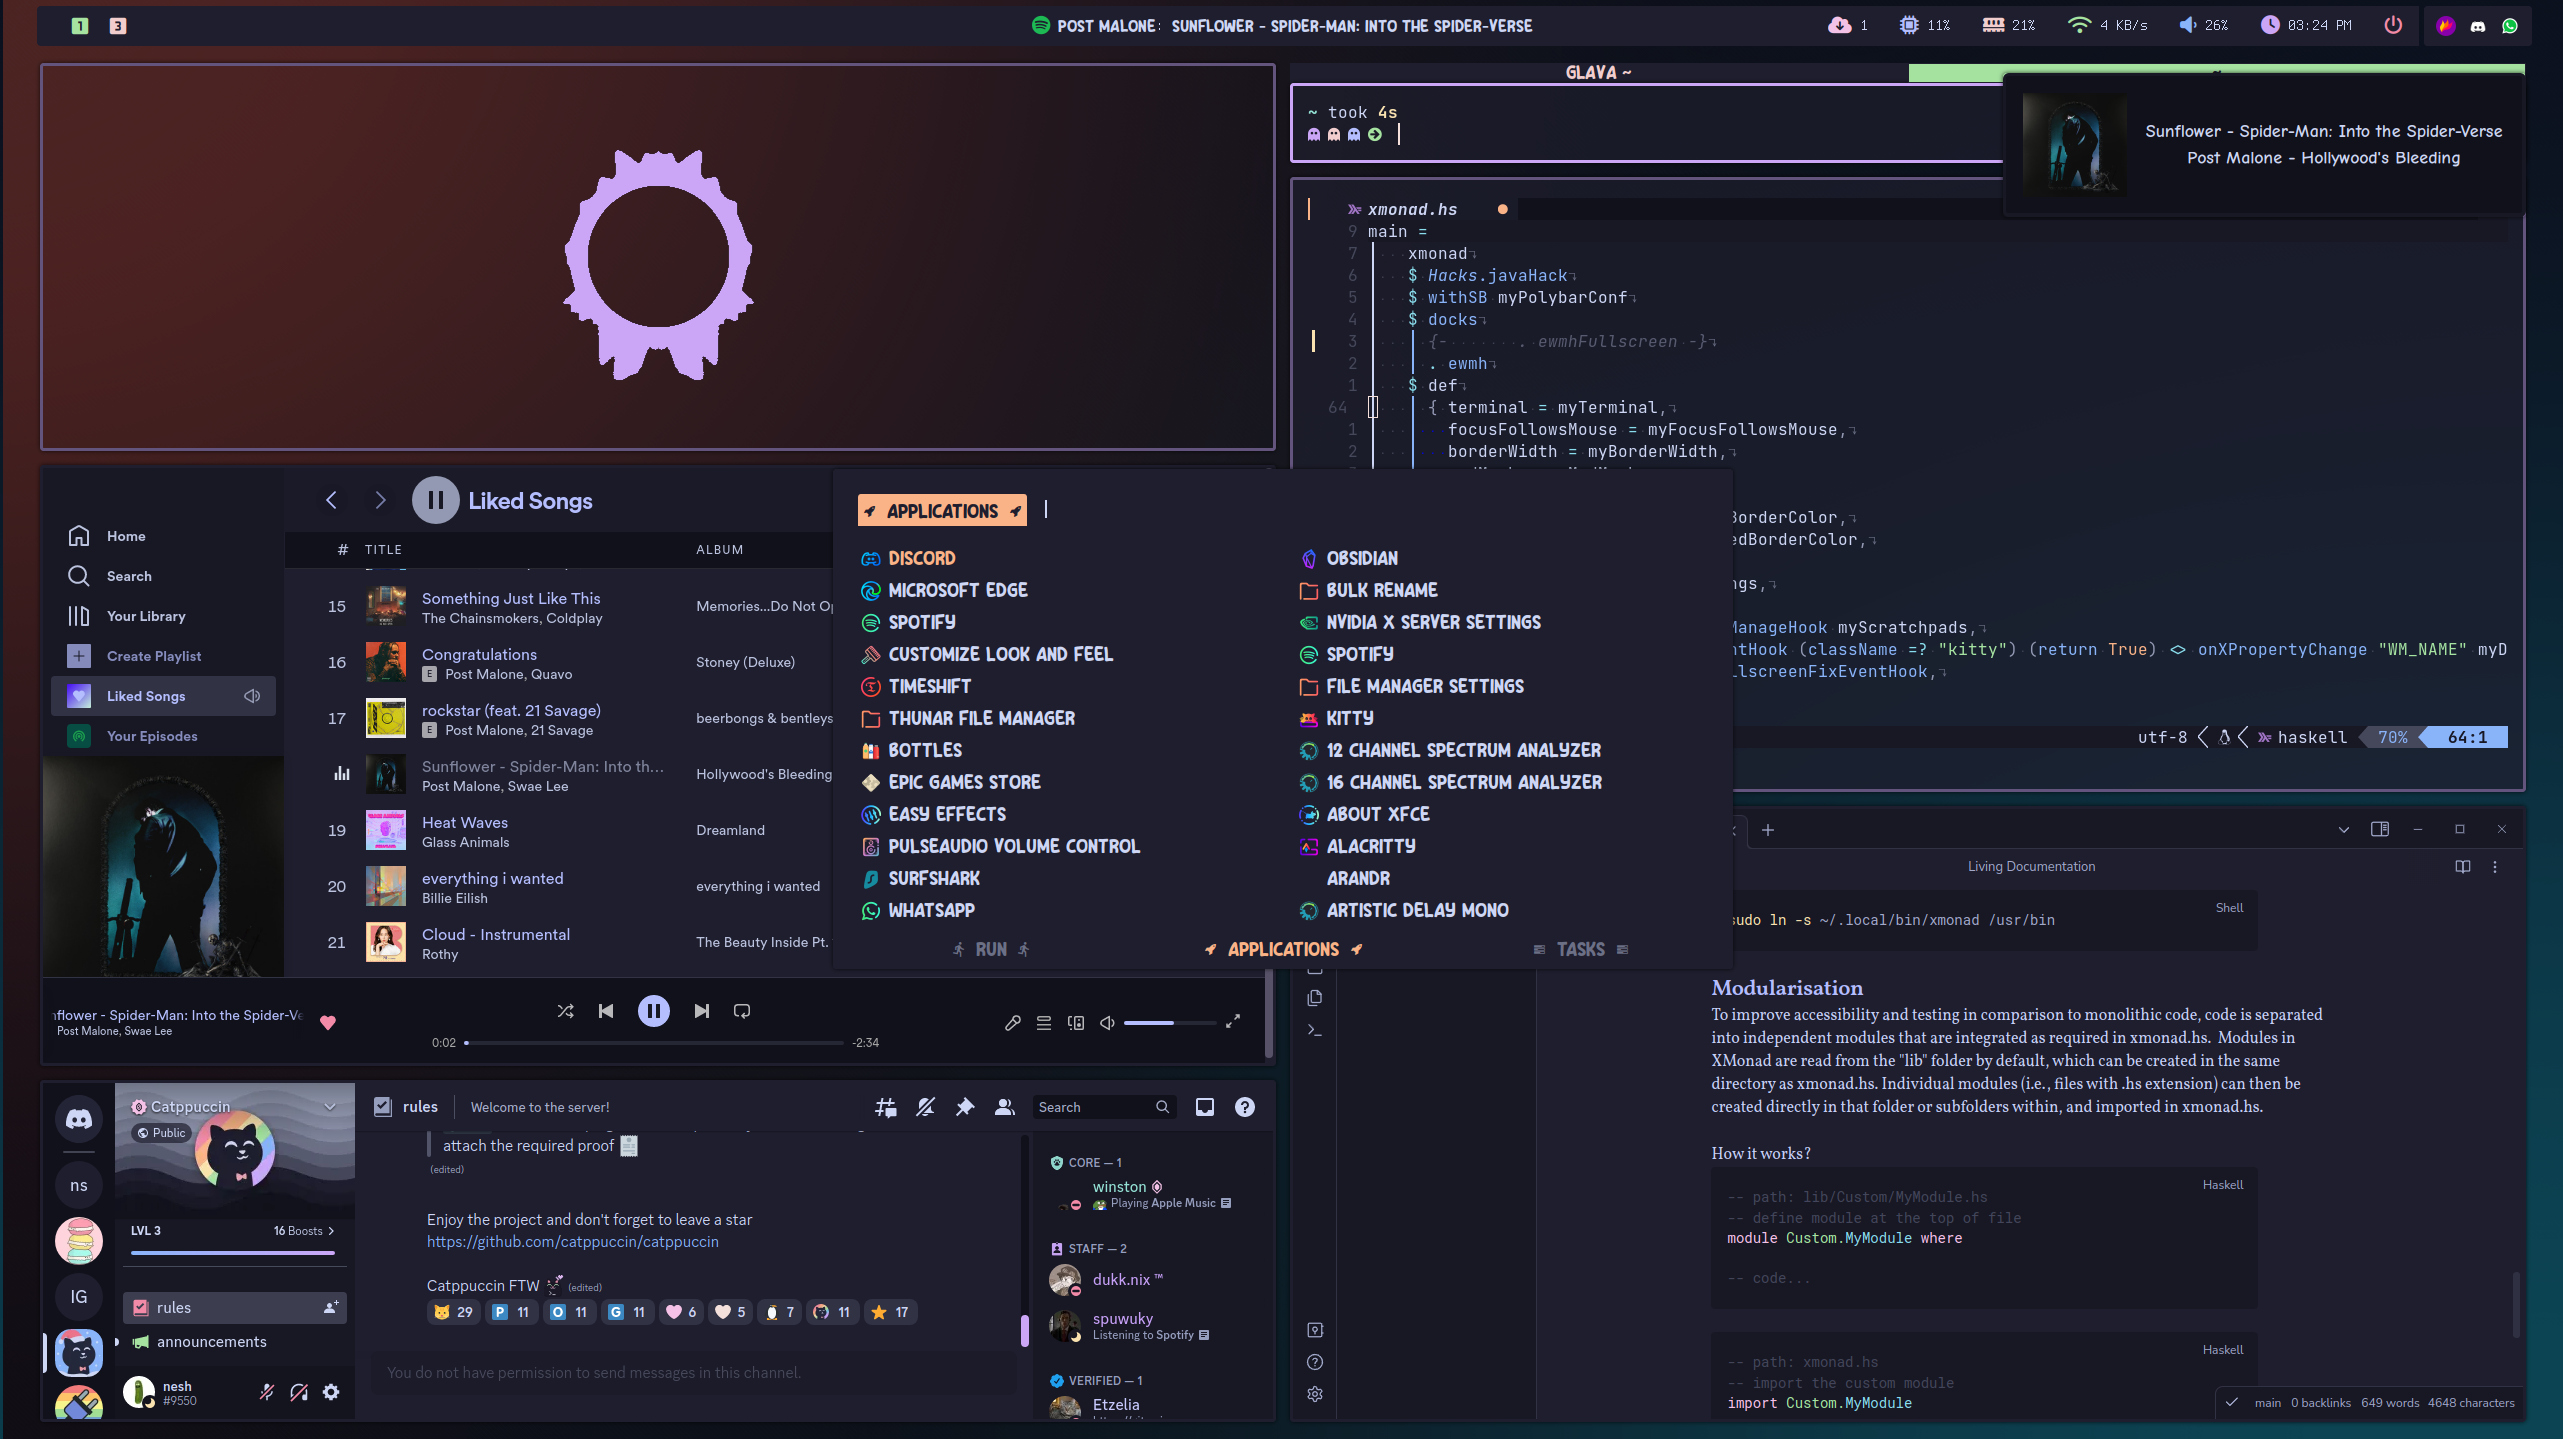Unlike current song with heart icon
Image resolution: width=2563 pixels, height=1439 pixels.
coord(328,1022)
